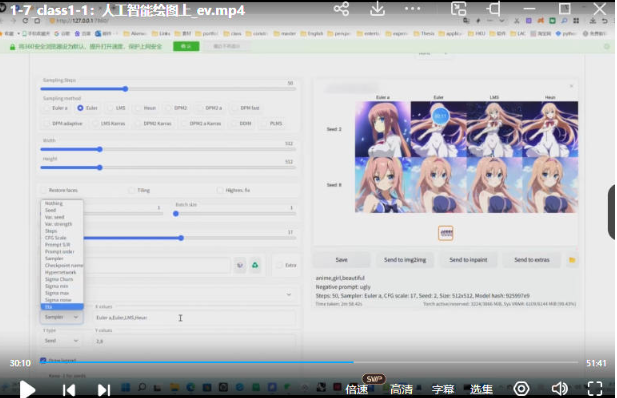
Task: Enable the Tiling checkbox
Action: (x=132, y=190)
